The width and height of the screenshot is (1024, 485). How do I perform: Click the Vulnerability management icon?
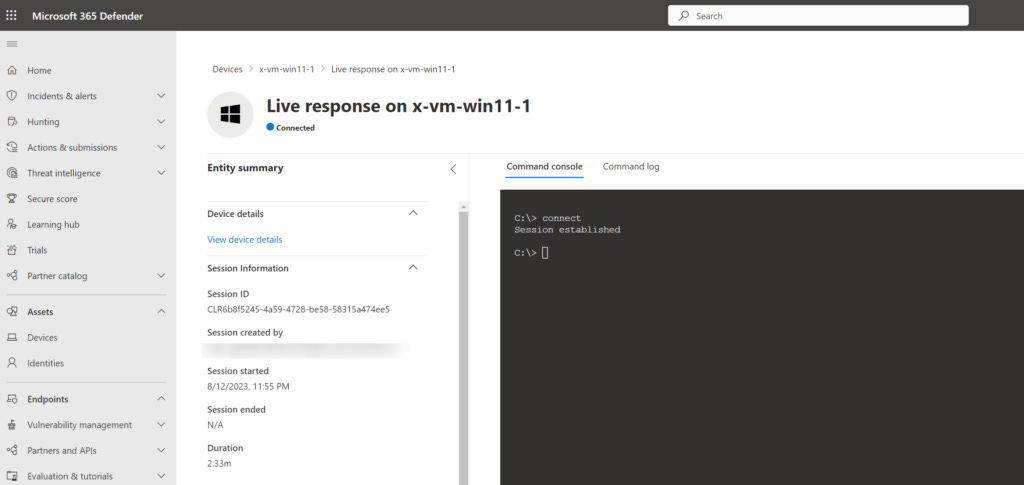point(12,425)
